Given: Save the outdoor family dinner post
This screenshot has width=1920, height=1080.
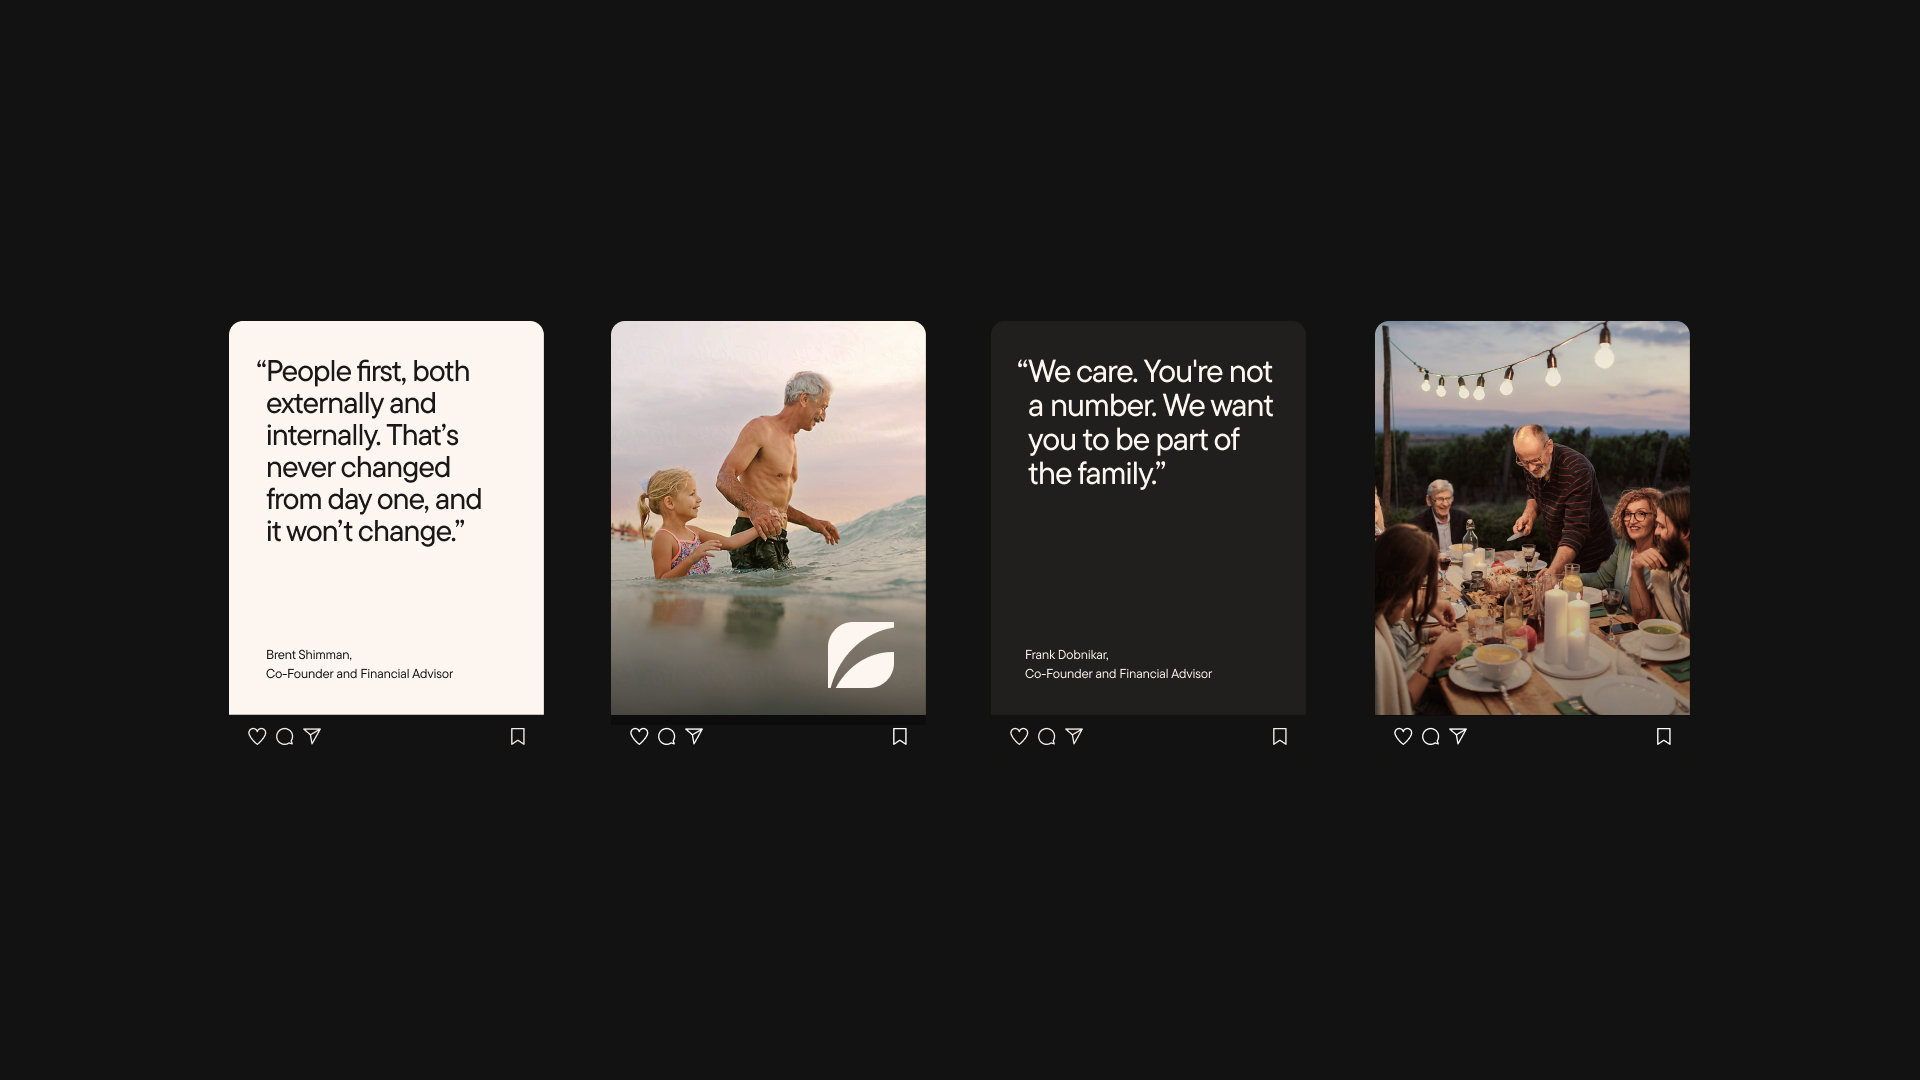Looking at the screenshot, I should 1664,736.
